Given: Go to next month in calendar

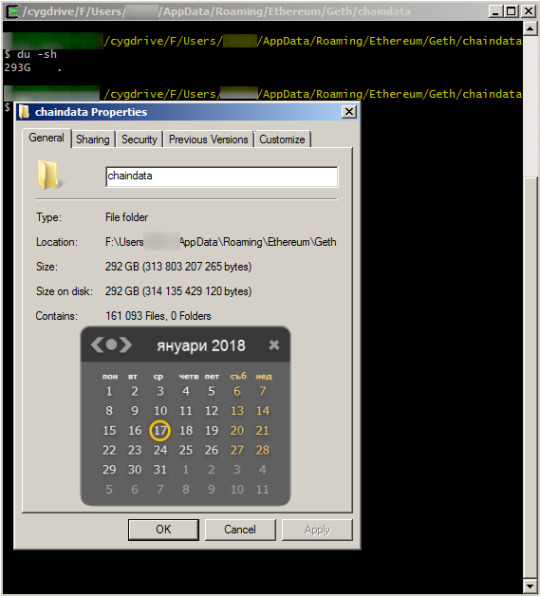Looking at the screenshot, I should click(126, 345).
